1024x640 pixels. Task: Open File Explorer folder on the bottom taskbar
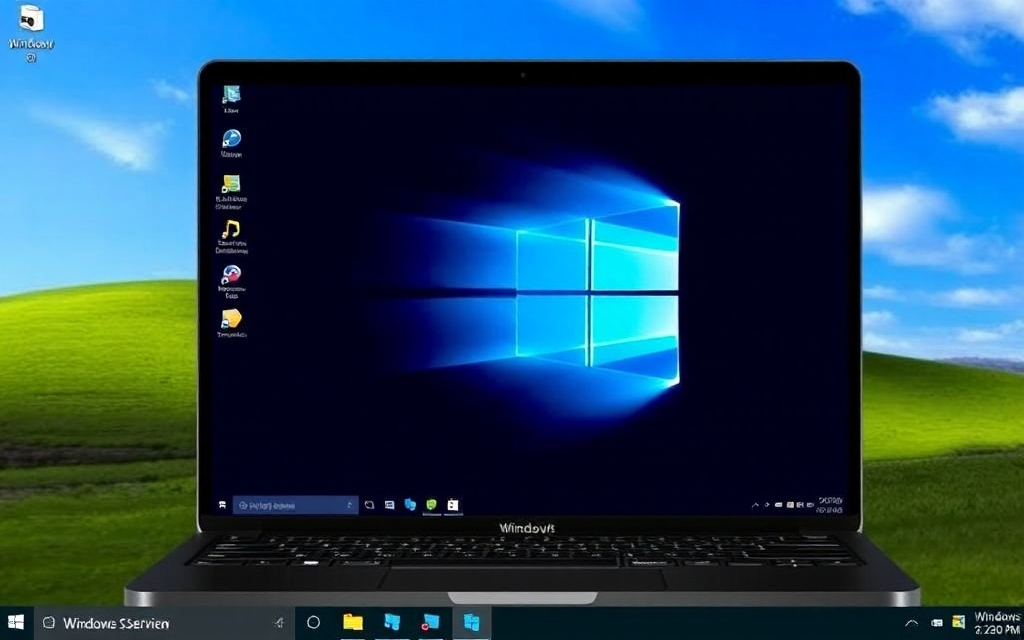click(353, 622)
